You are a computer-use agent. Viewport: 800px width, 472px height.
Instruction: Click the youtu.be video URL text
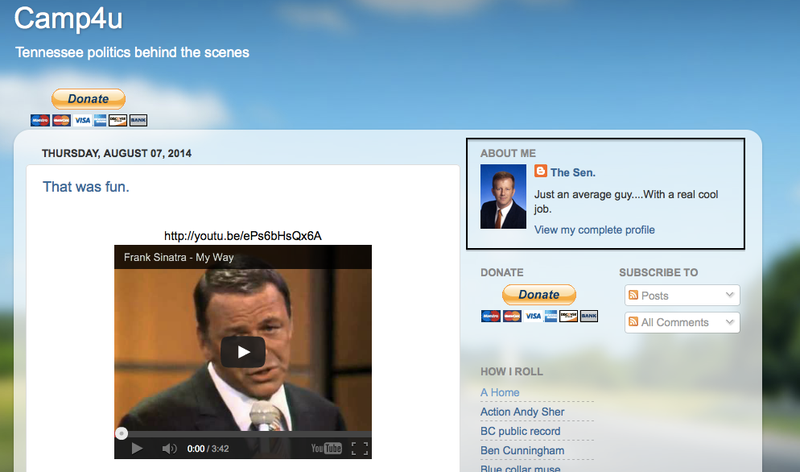coord(243,236)
